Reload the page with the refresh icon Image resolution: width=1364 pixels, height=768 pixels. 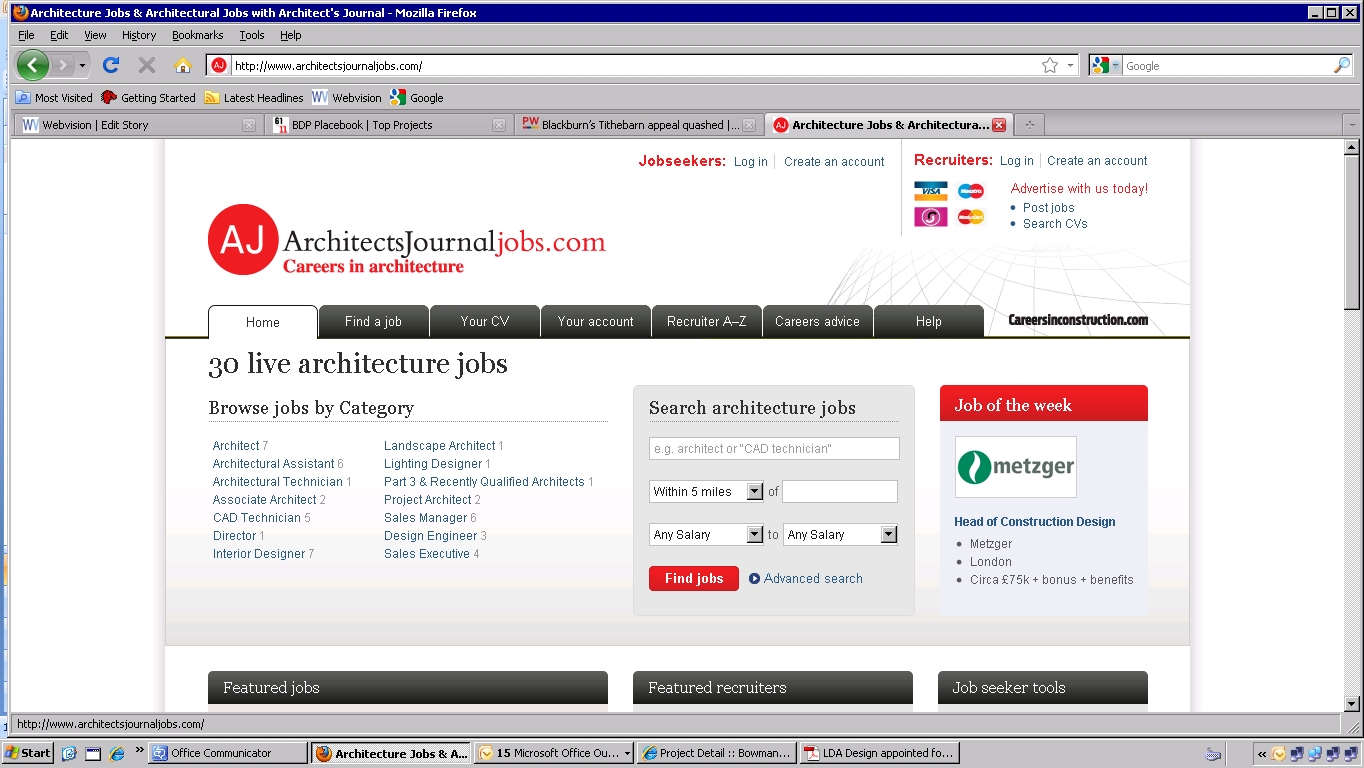[x=111, y=65]
